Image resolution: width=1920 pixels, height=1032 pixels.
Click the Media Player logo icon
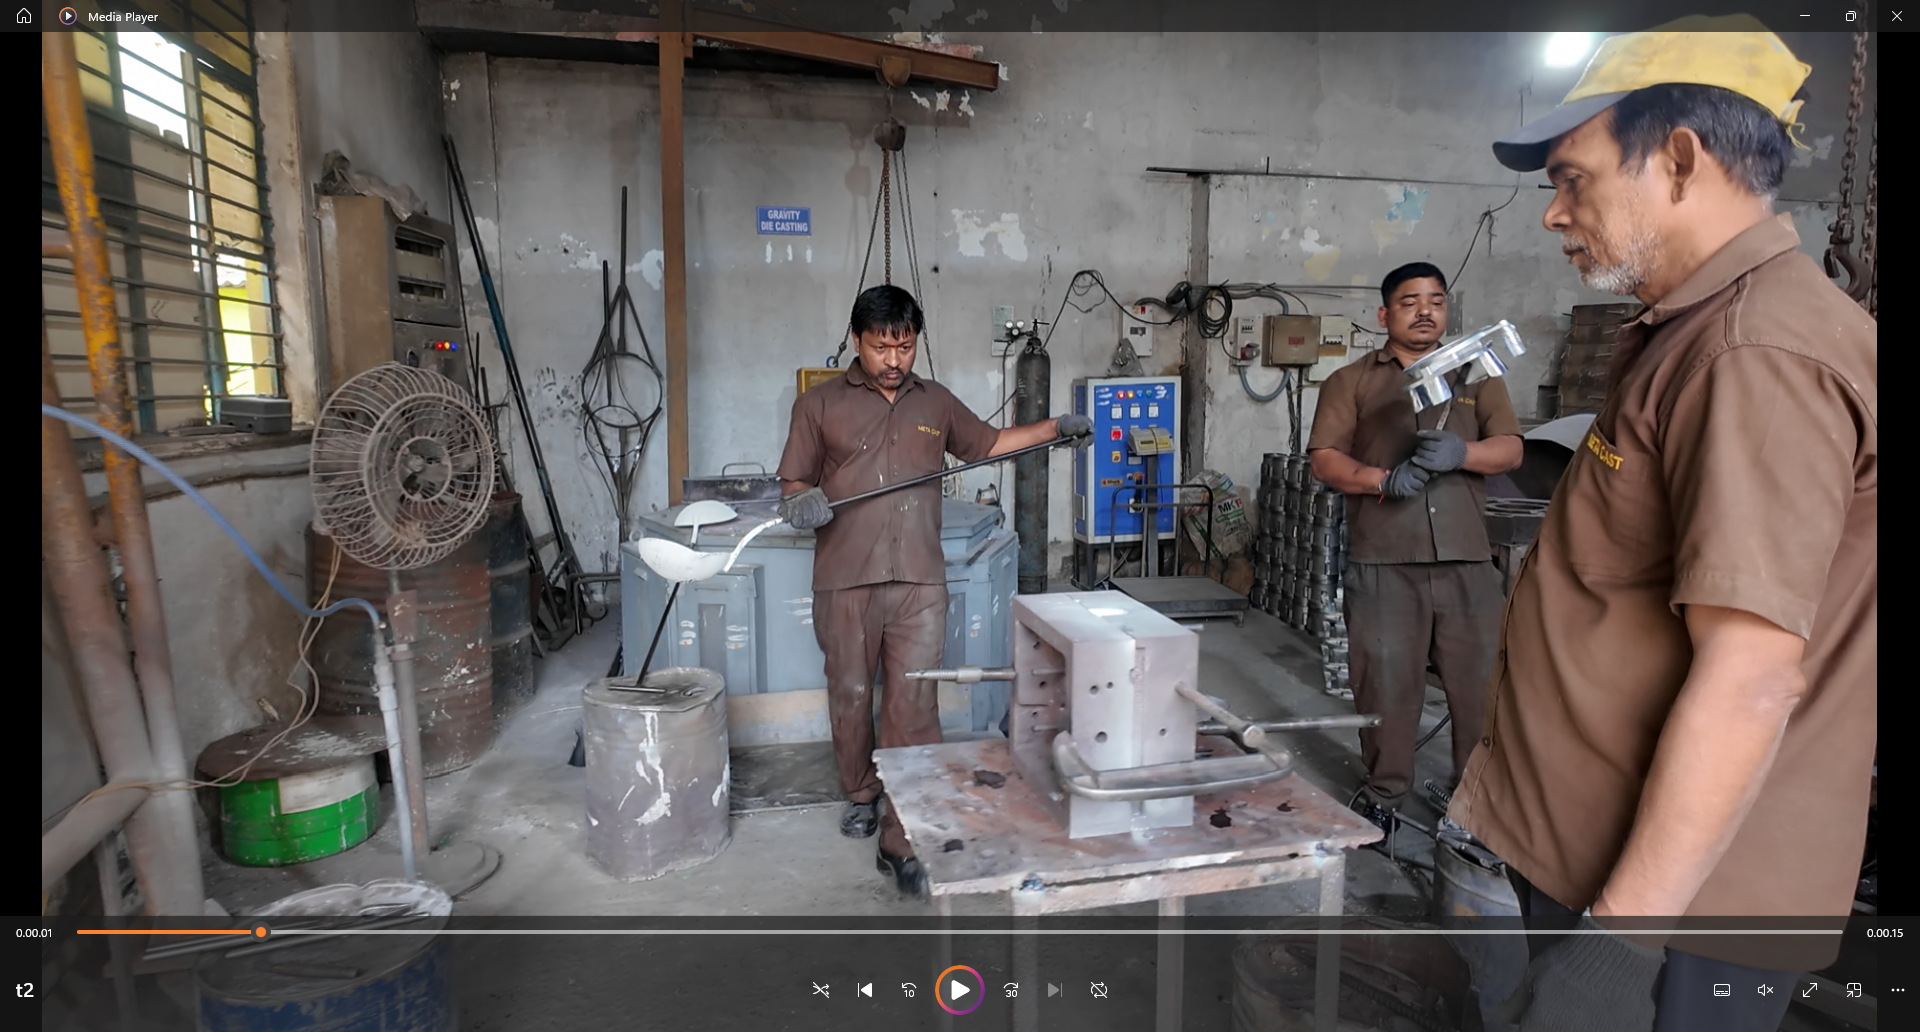pos(68,16)
